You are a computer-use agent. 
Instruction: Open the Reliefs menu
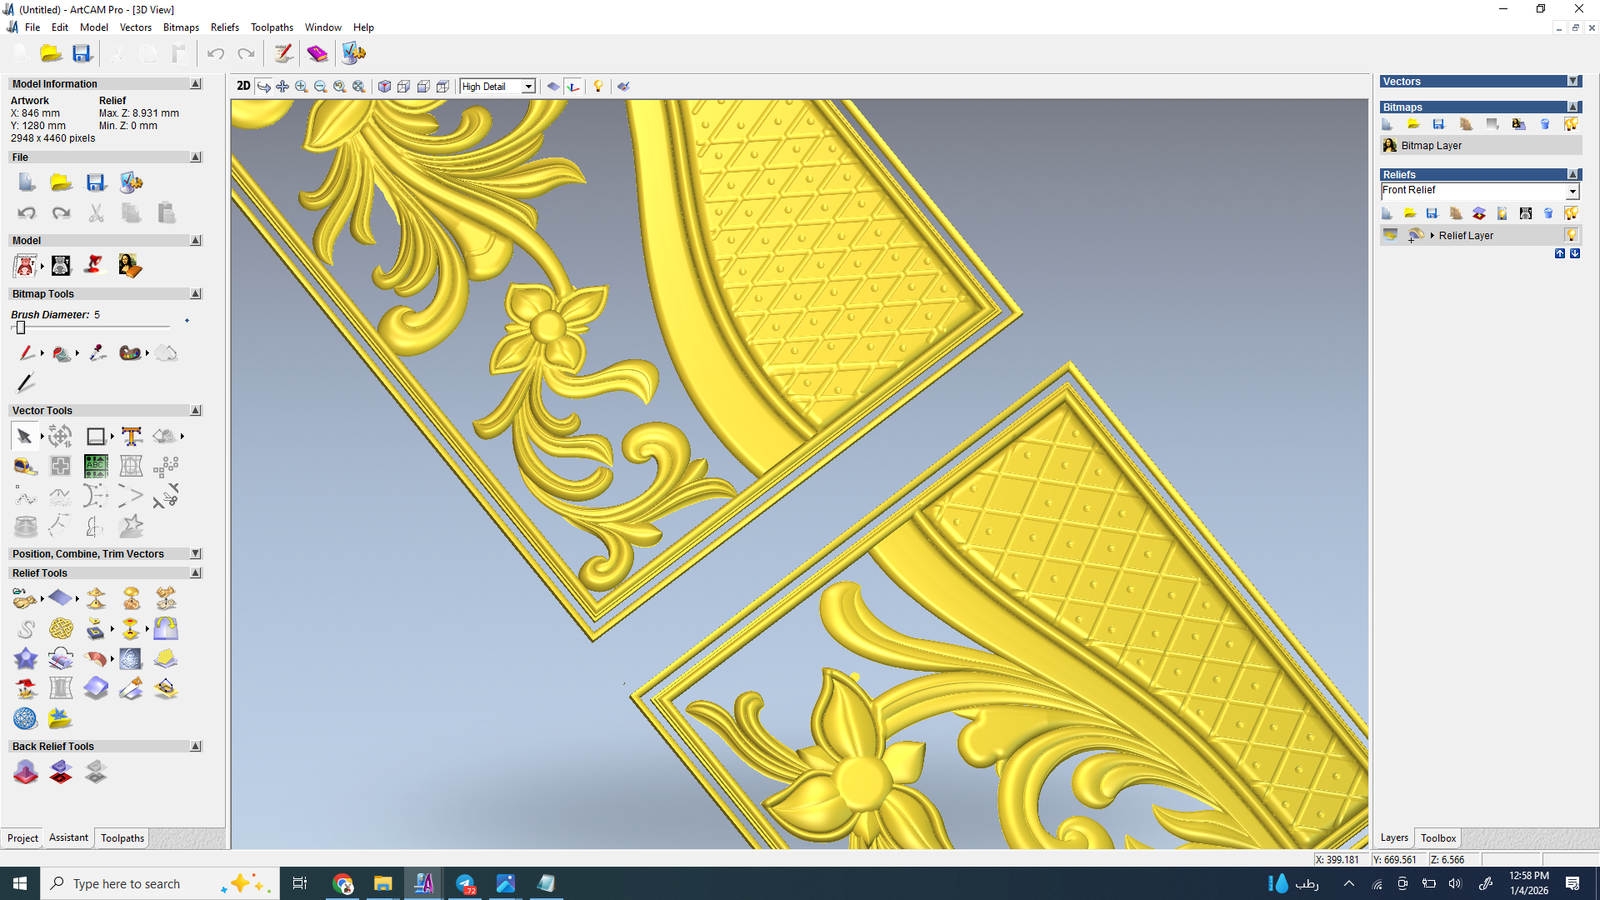224,27
